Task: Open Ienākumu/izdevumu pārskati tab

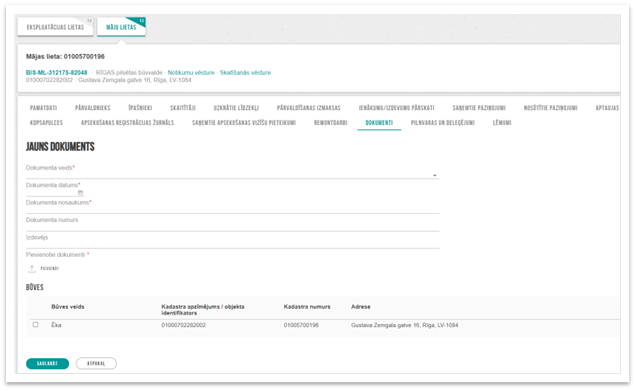Action: (396, 108)
